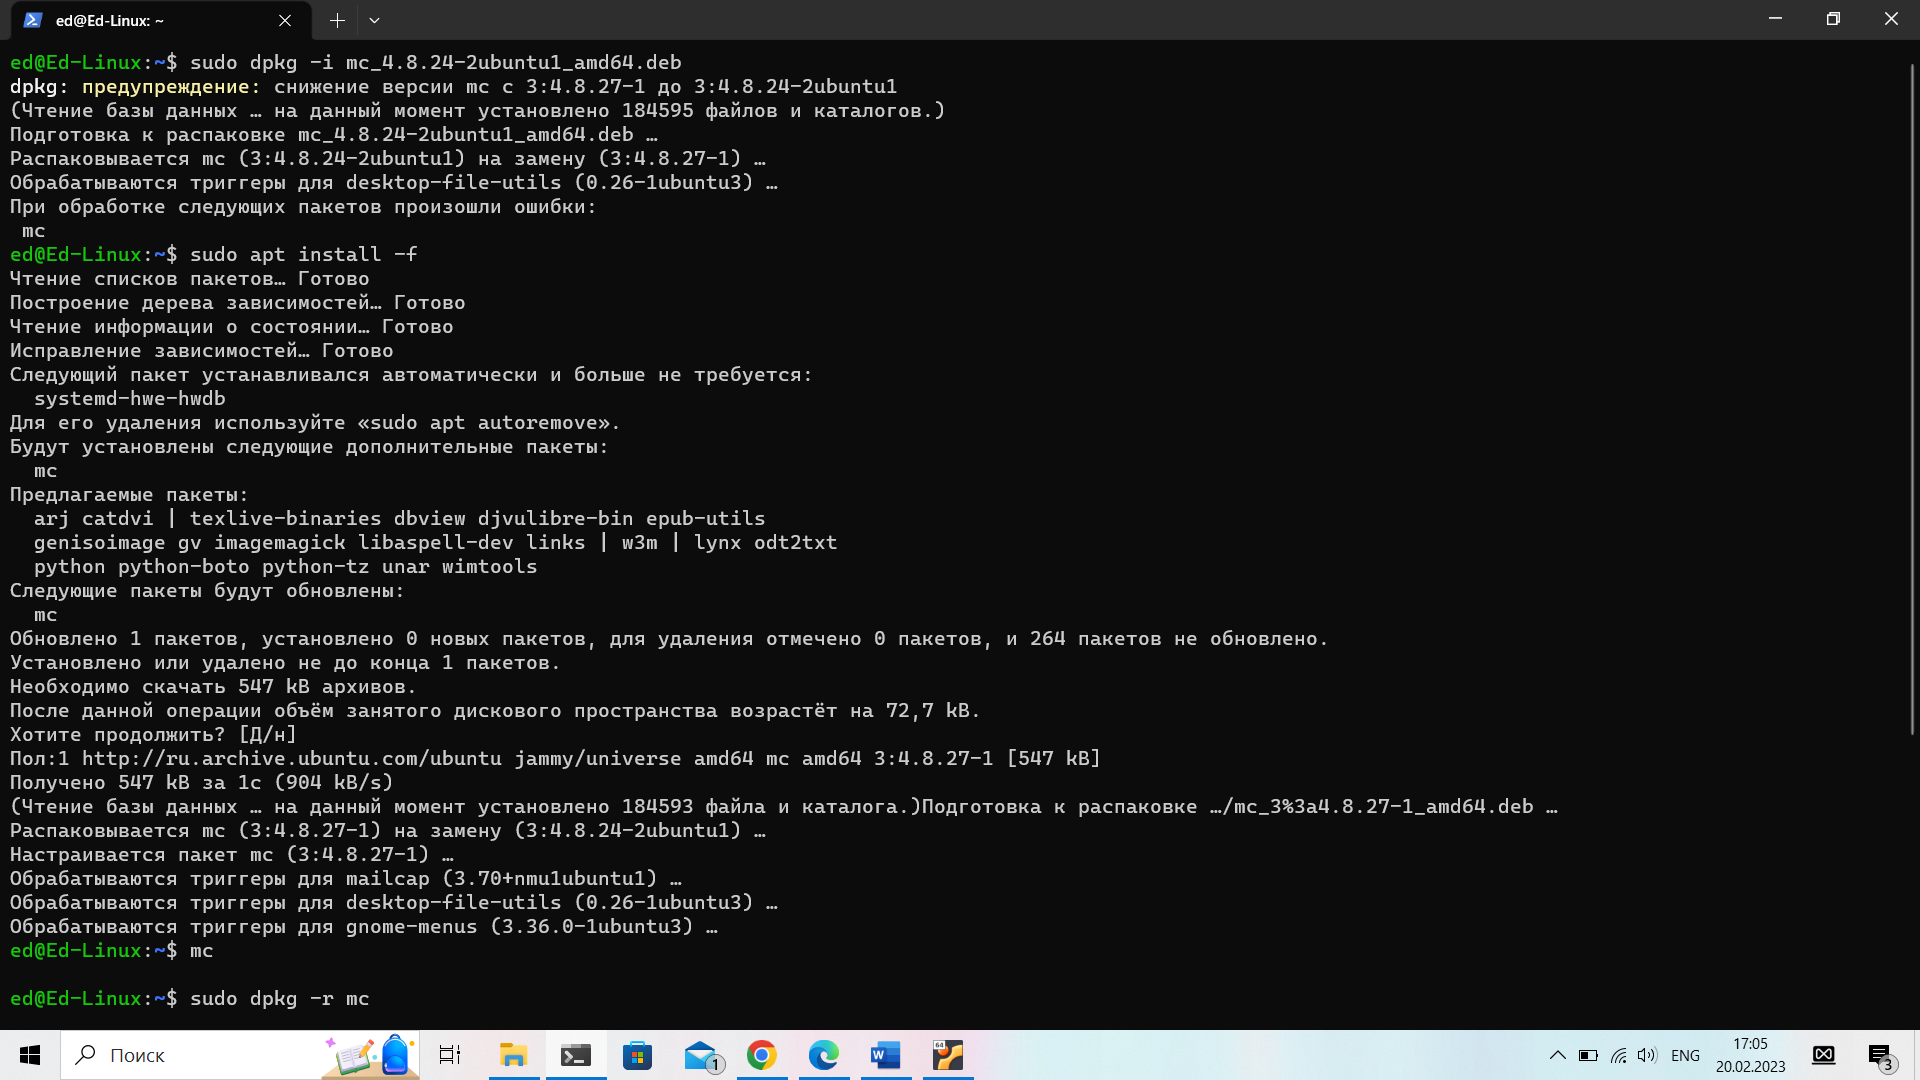The height and width of the screenshot is (1080, 1920).
Task: Open File Explorer from taskbar
Action: (513, 1055)
